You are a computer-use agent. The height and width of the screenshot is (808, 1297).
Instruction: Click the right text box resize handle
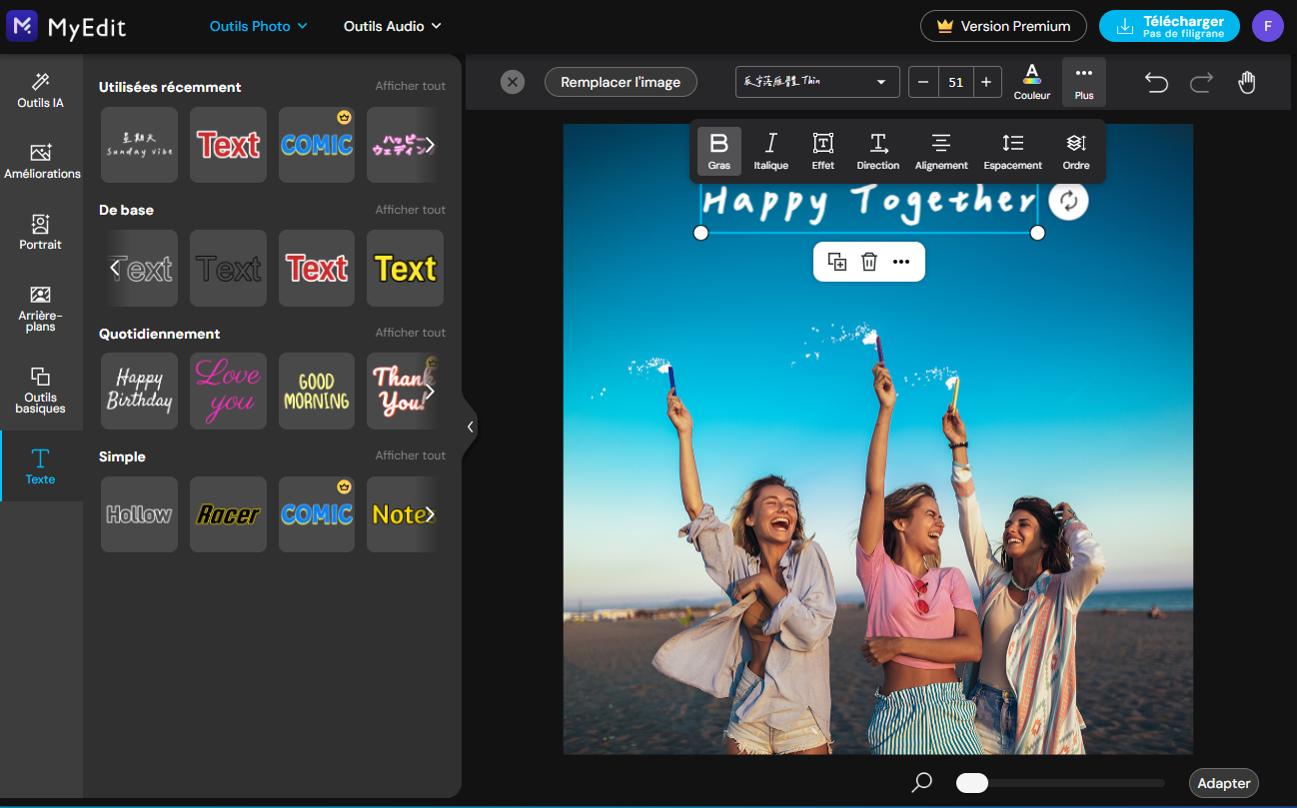pyautogui.click(x=1037, y=233)
